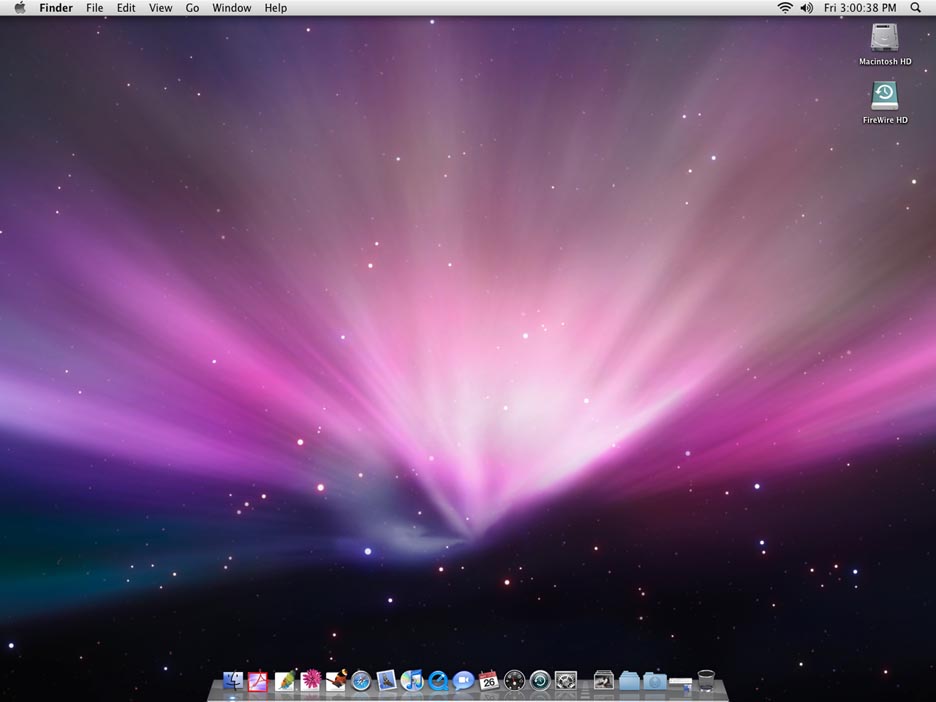This screenshot has height=702, width=936.
Task: Launch Adobe Acrobat from the Dock
Action: point(258,681)
